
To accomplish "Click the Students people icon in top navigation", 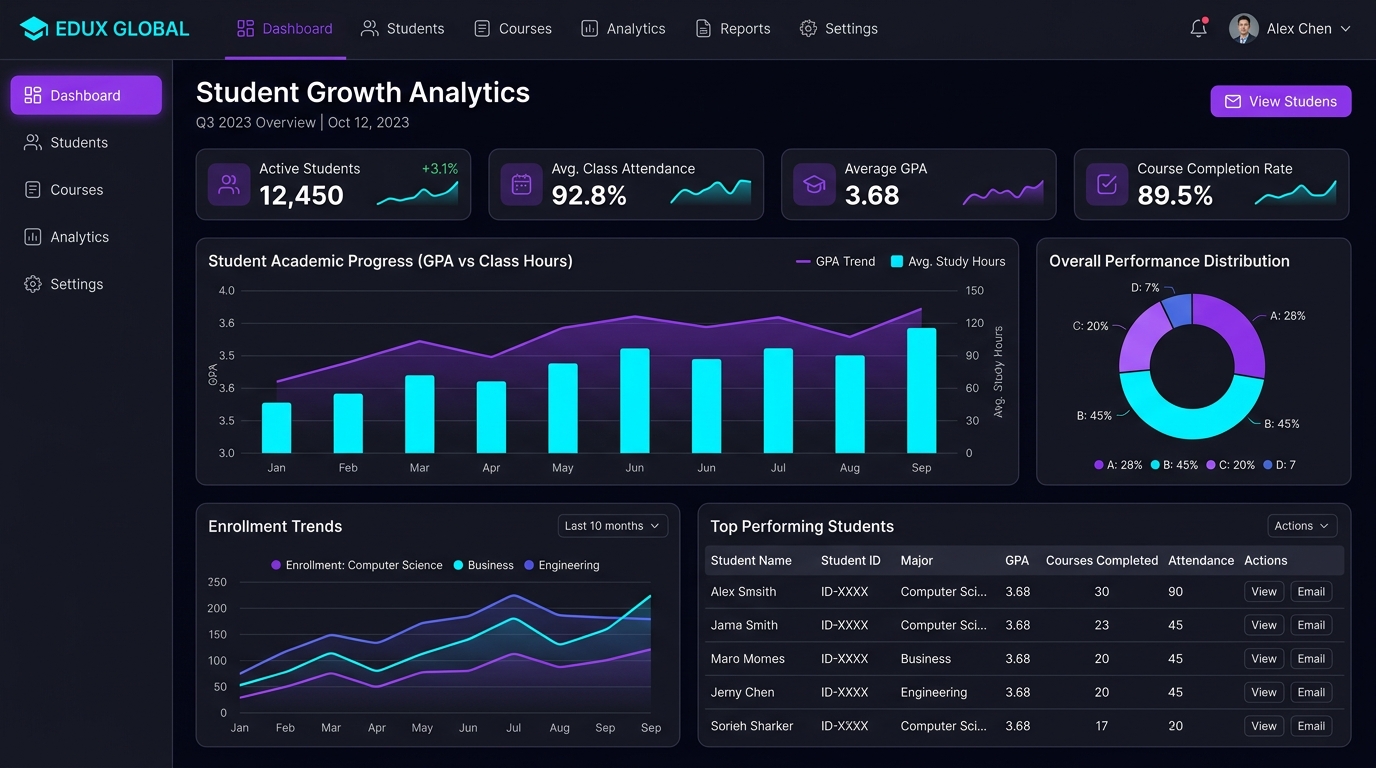I will (x=370, y=29).
